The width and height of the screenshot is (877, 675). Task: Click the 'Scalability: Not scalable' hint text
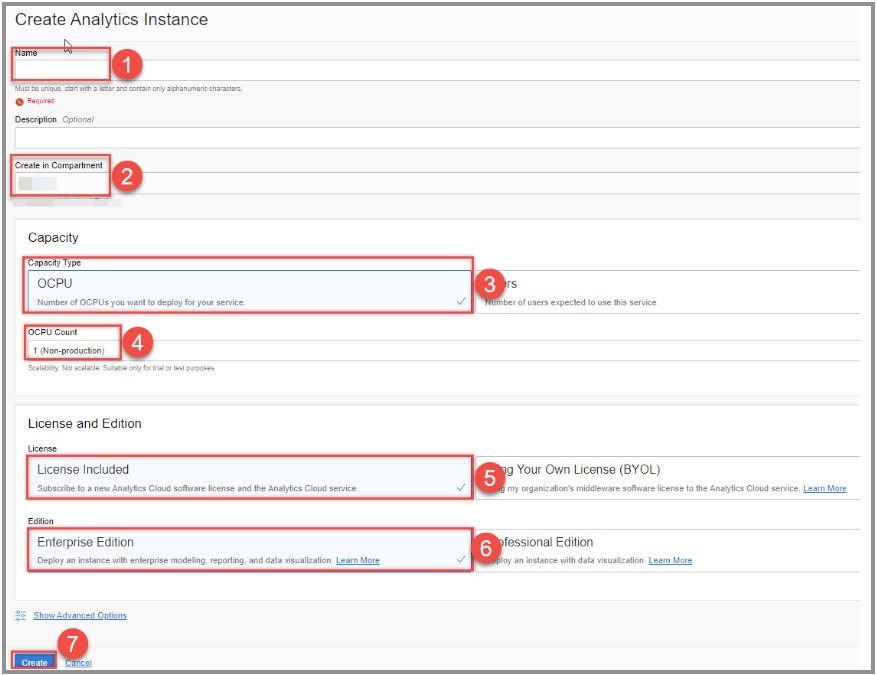(121, 368)
